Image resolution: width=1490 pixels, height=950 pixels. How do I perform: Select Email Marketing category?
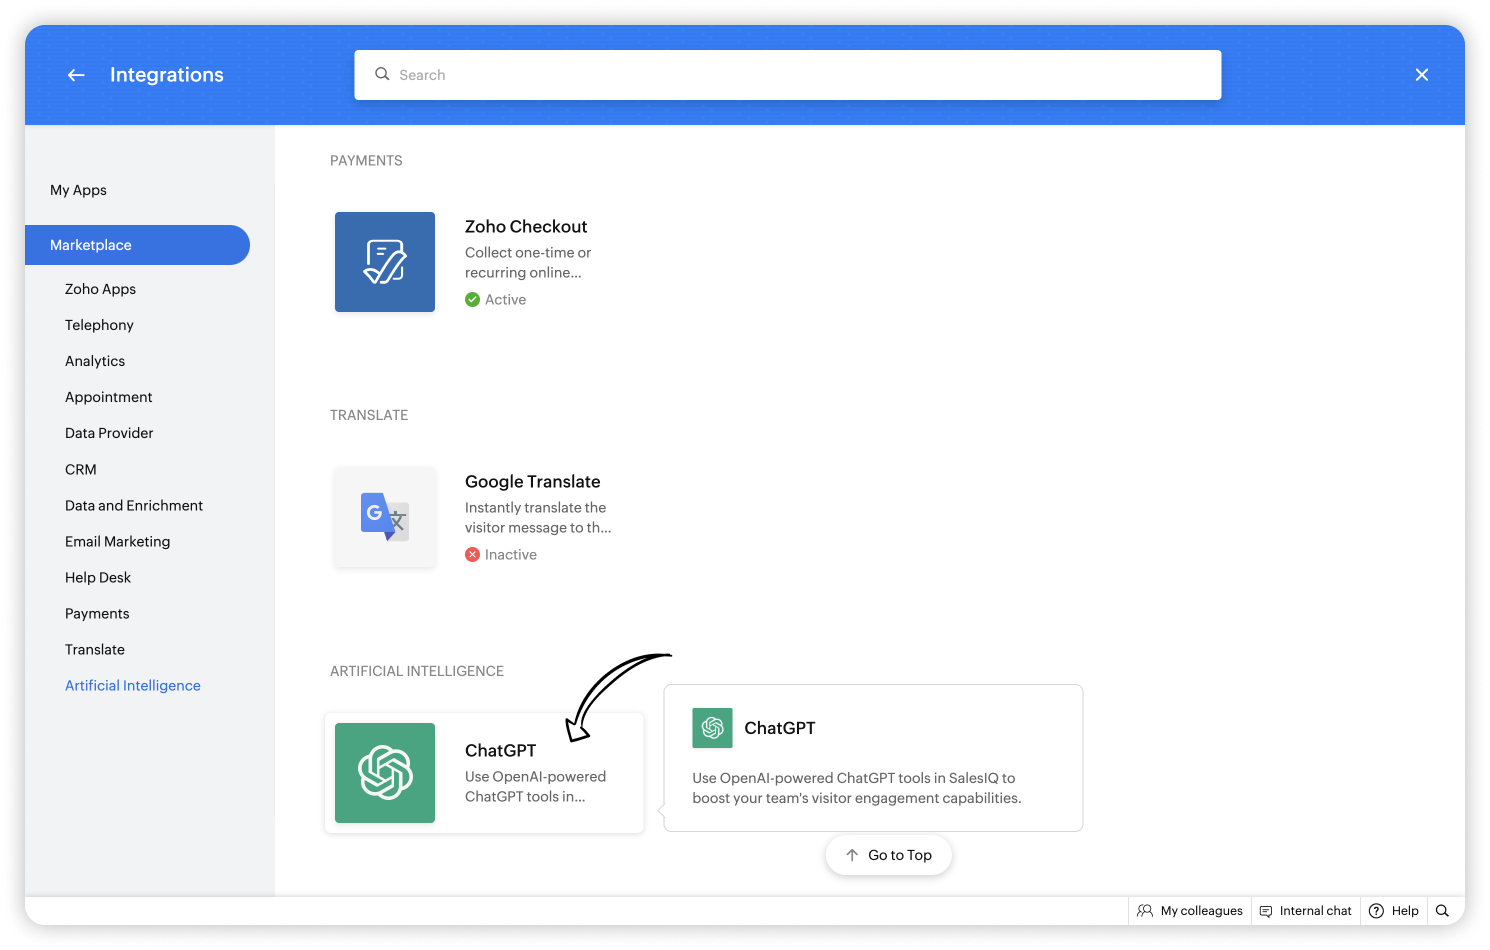click(x=117, y=541)
